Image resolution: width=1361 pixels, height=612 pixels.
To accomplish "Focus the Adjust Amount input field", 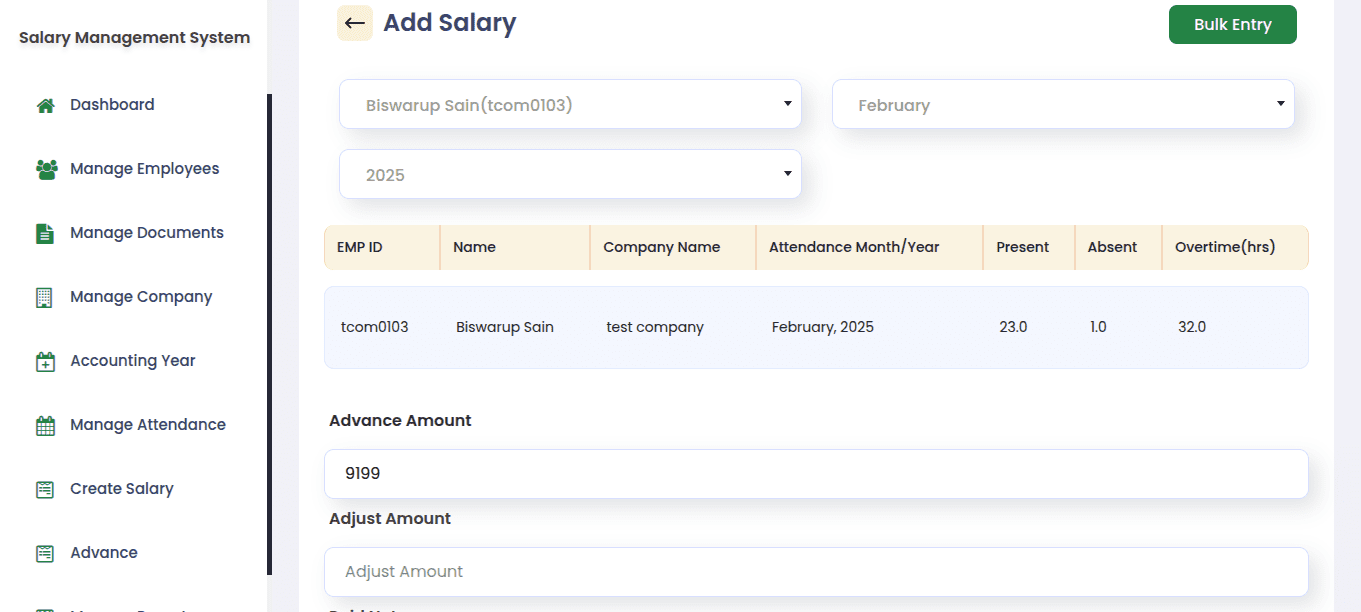I will [816, 572].
